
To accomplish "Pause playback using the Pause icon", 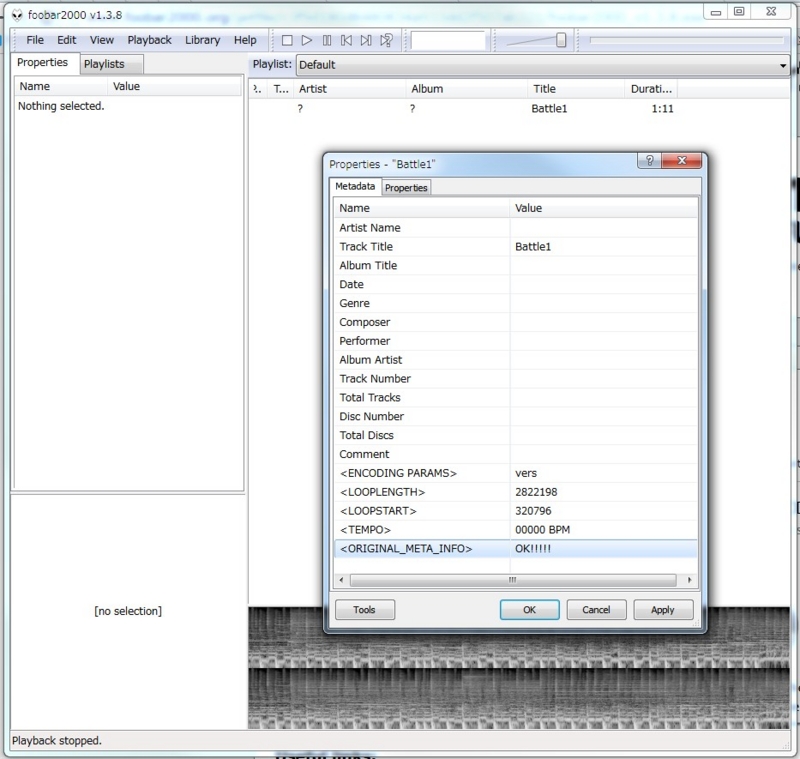I will (x=327, y=40).
